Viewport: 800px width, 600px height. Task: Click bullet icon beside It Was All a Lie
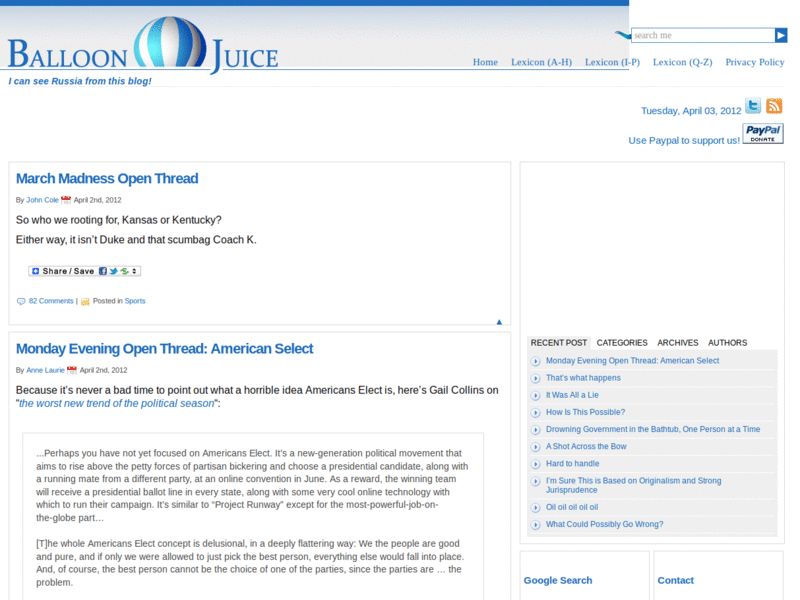coord(535,395)
